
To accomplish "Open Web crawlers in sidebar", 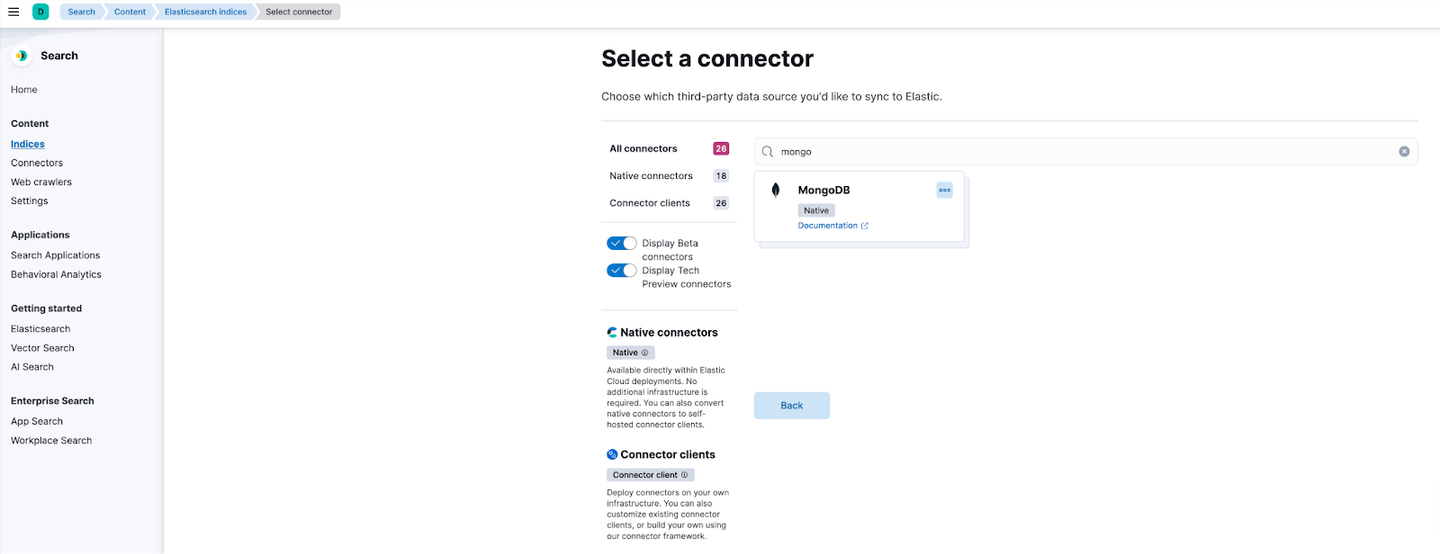I will click(41, 182).
